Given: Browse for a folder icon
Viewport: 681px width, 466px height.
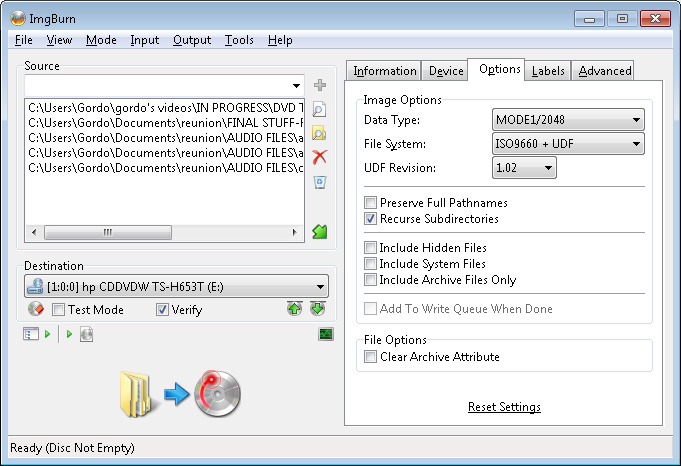Looking at the screenshot, I should [x=319, y=133].
